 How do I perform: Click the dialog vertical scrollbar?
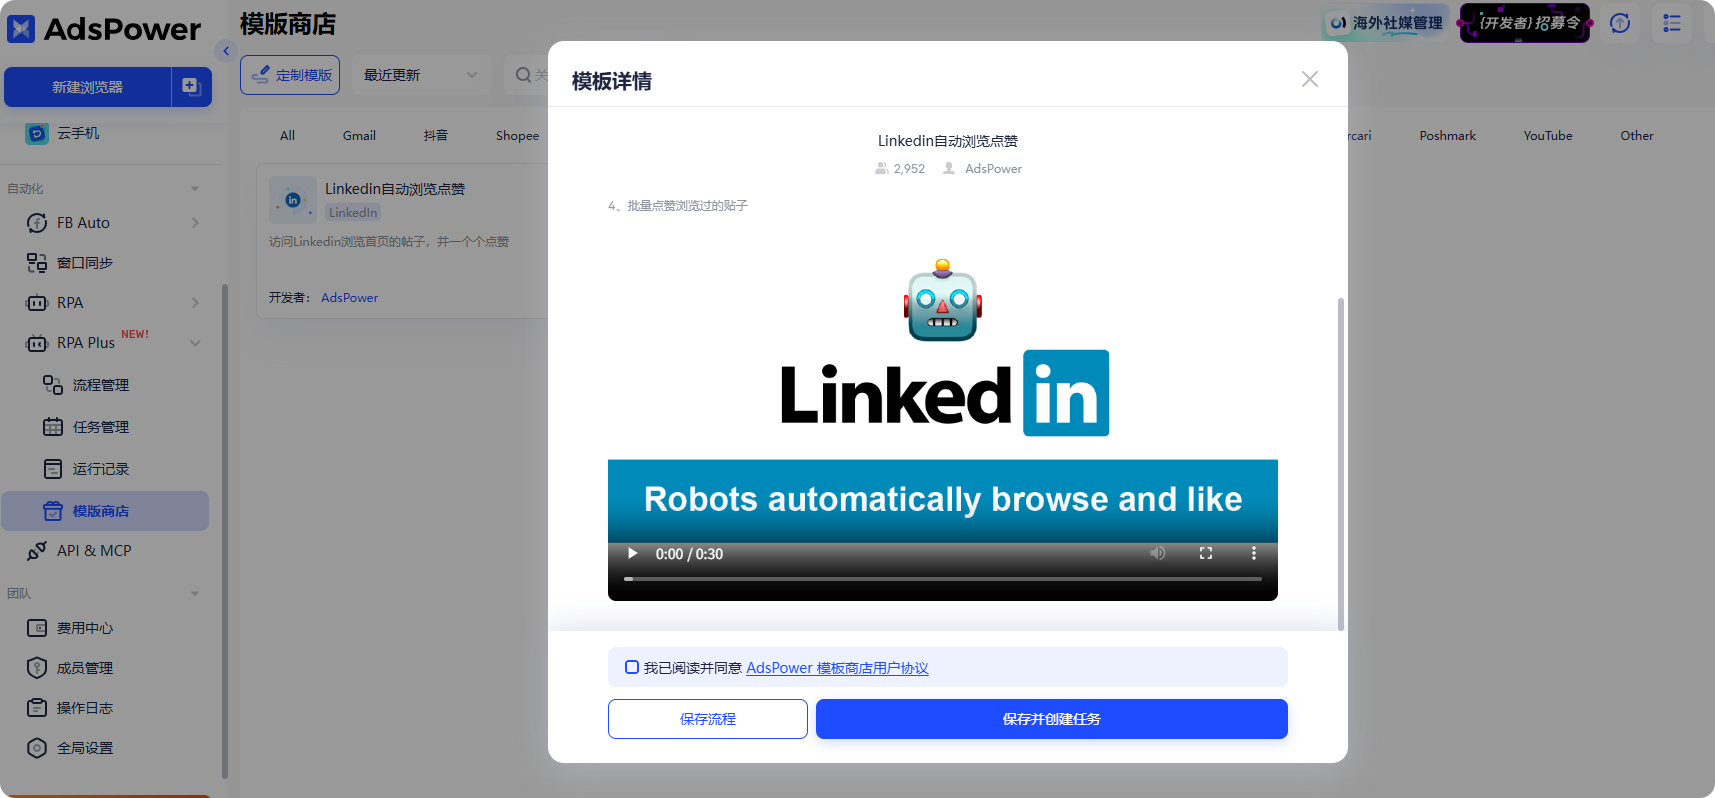[1340, 463]
